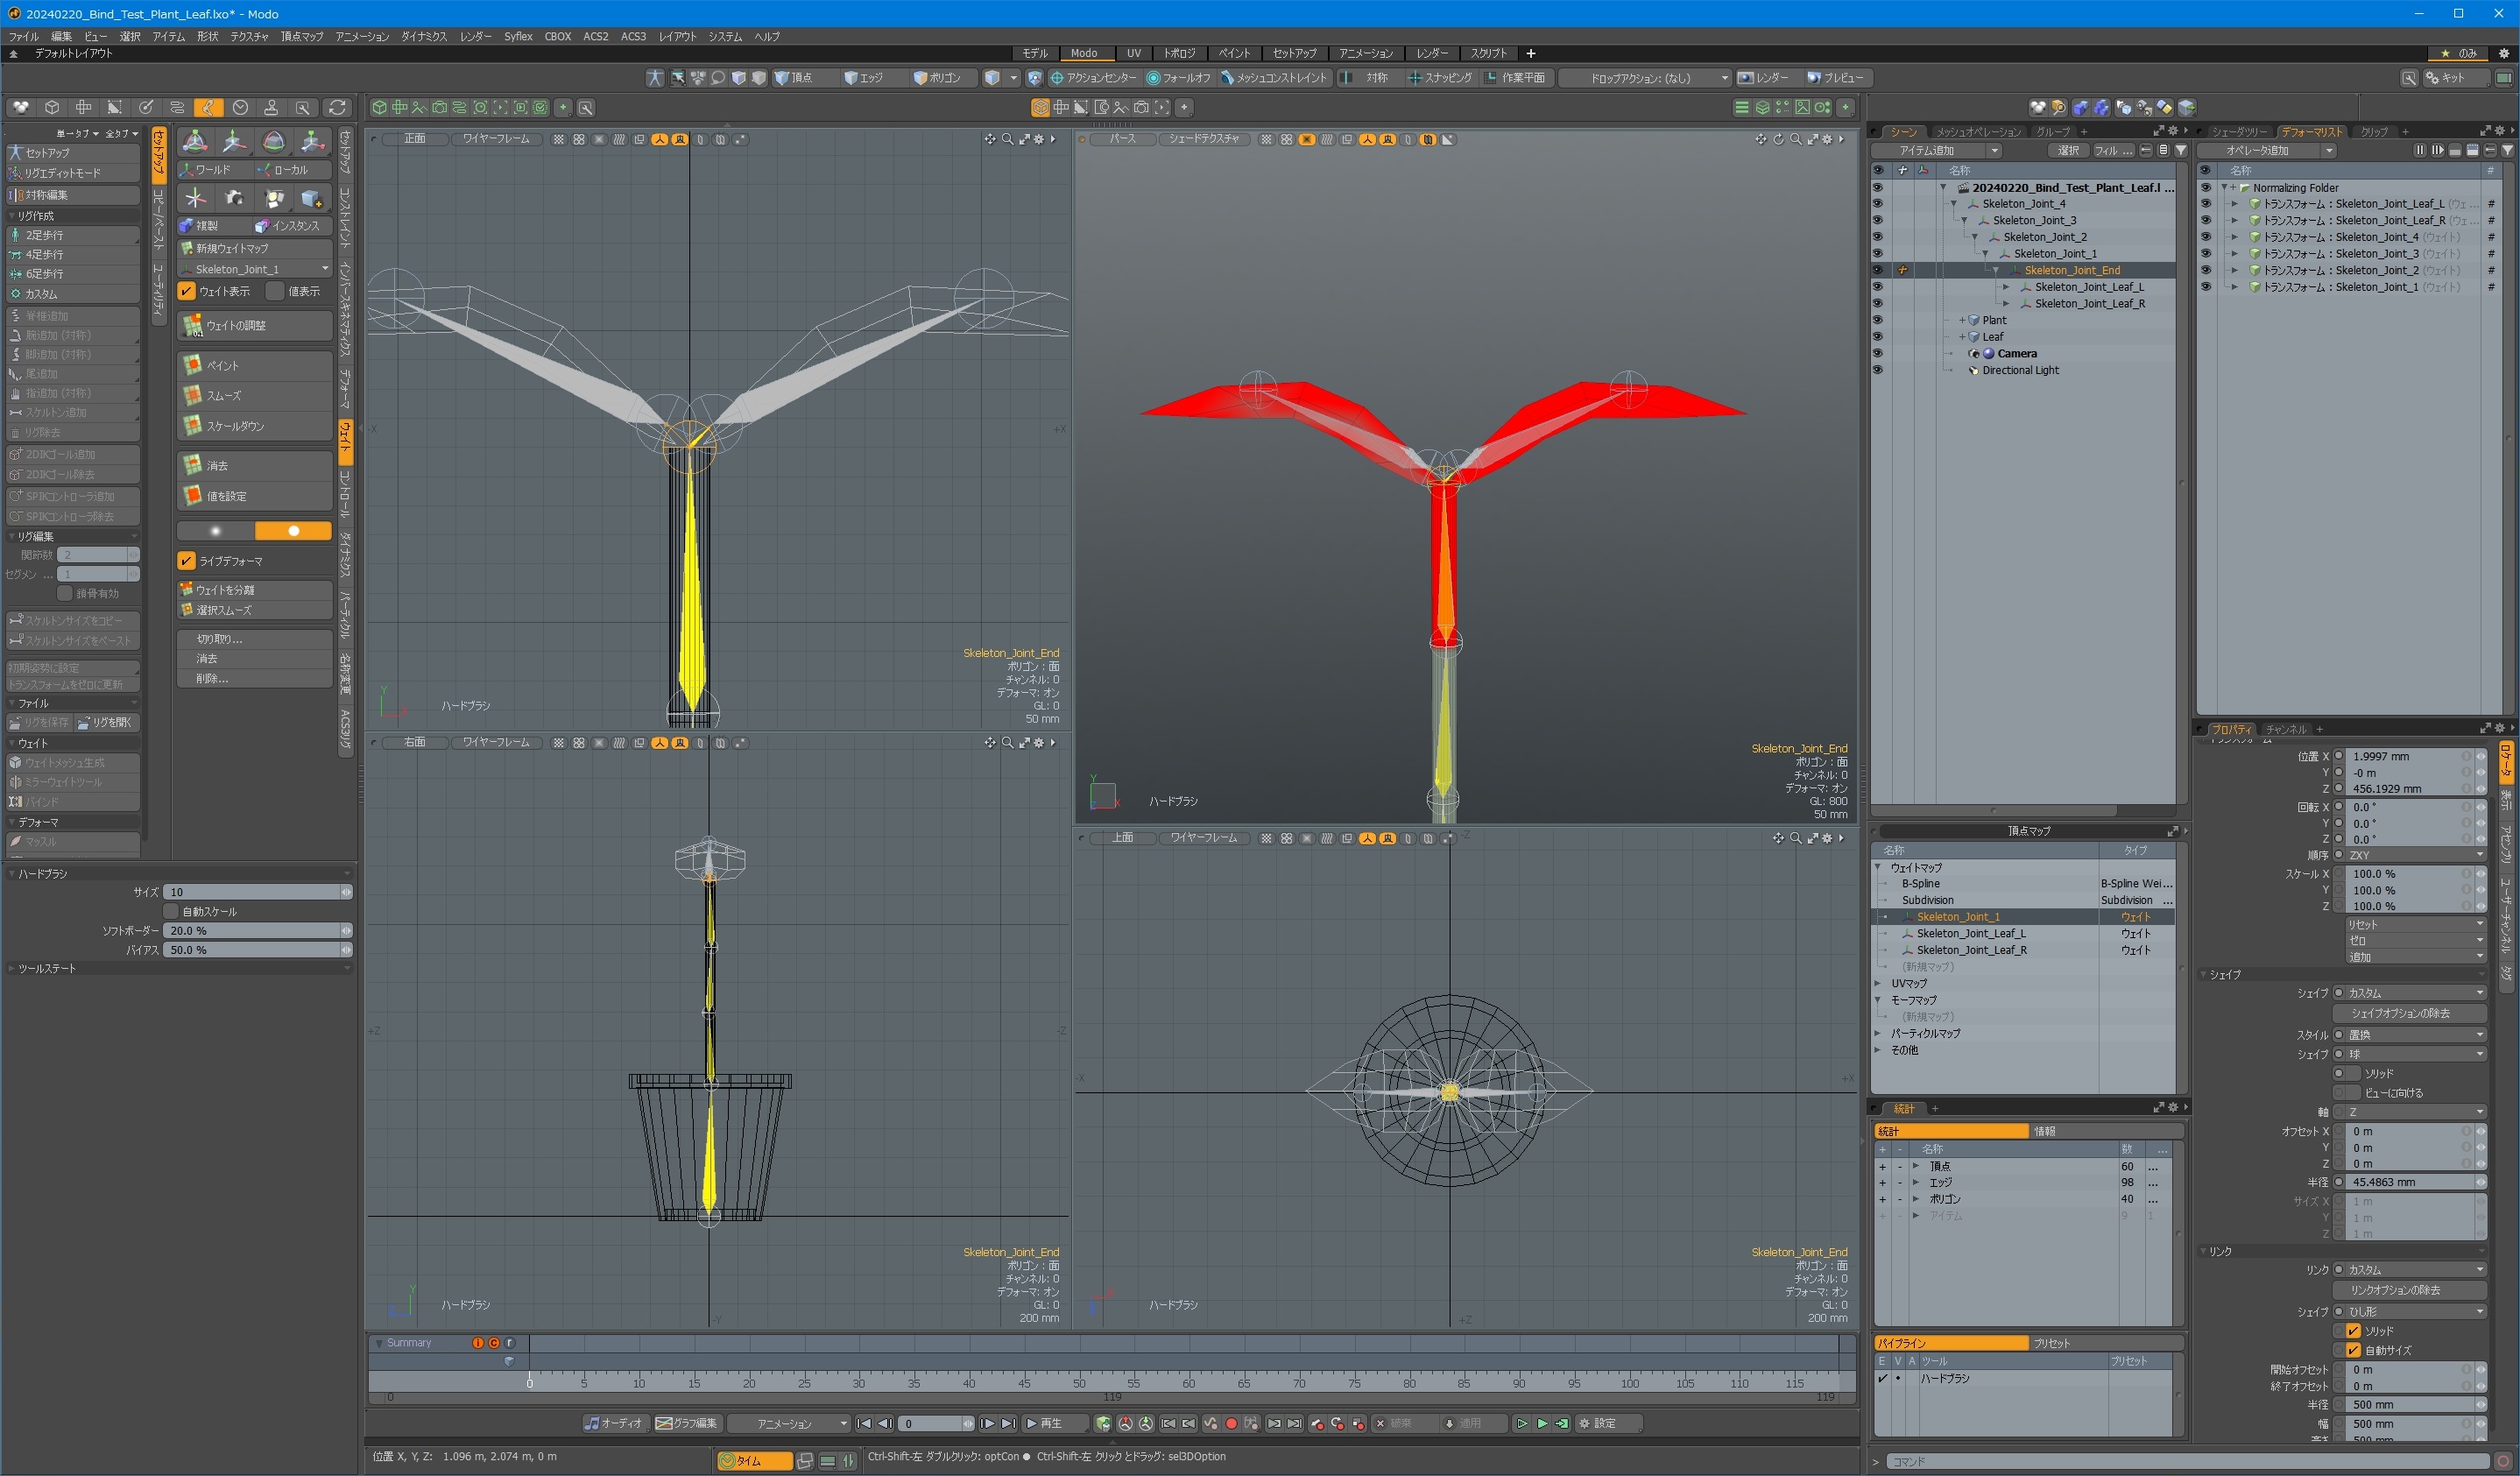2520x1476 pixels.
Task: Open Symmetry Edit (対称編集) tool
Action: pyautogui.click(x=73, y=195)
